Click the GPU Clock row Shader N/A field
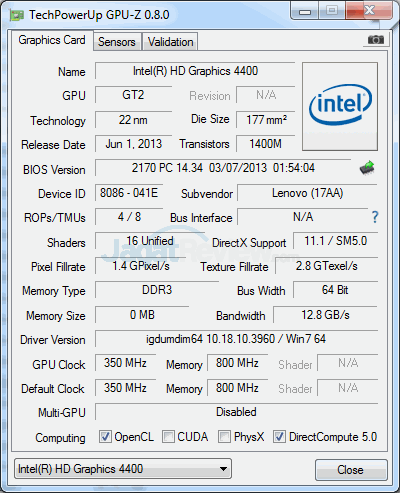The image size is (400, 493). (x=348, y=363)
